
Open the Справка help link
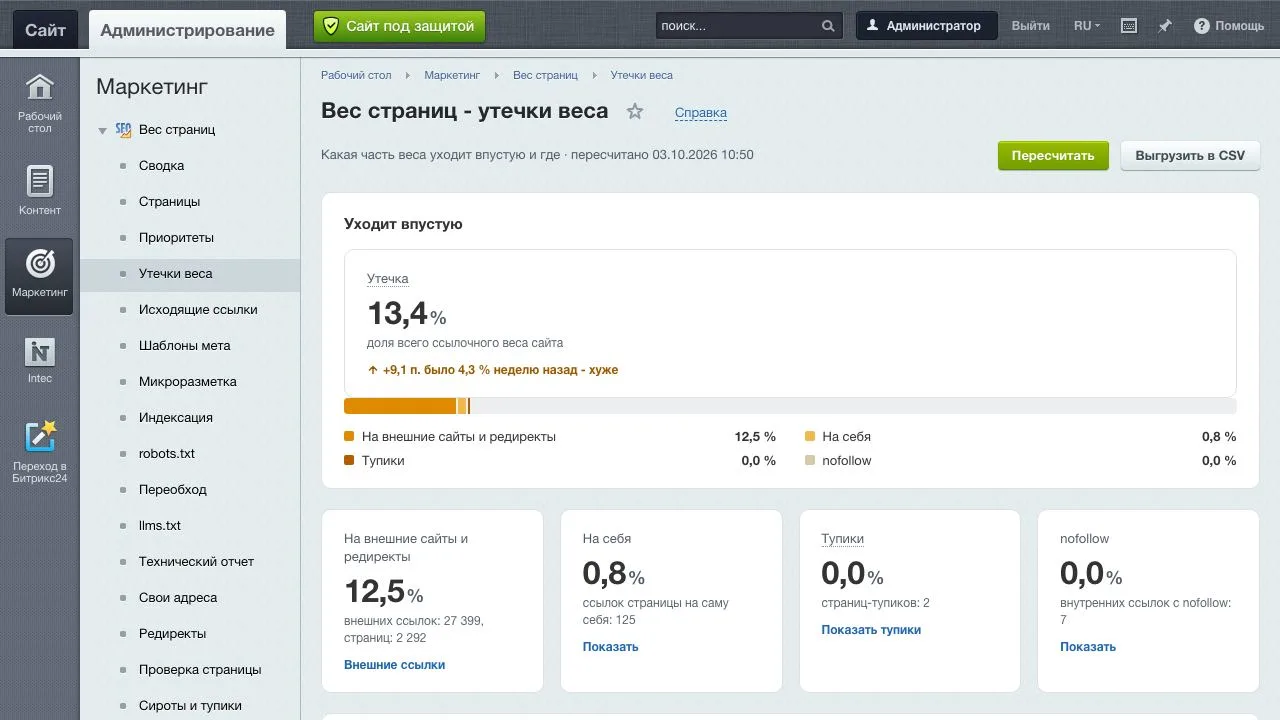[x=701, y=113]
